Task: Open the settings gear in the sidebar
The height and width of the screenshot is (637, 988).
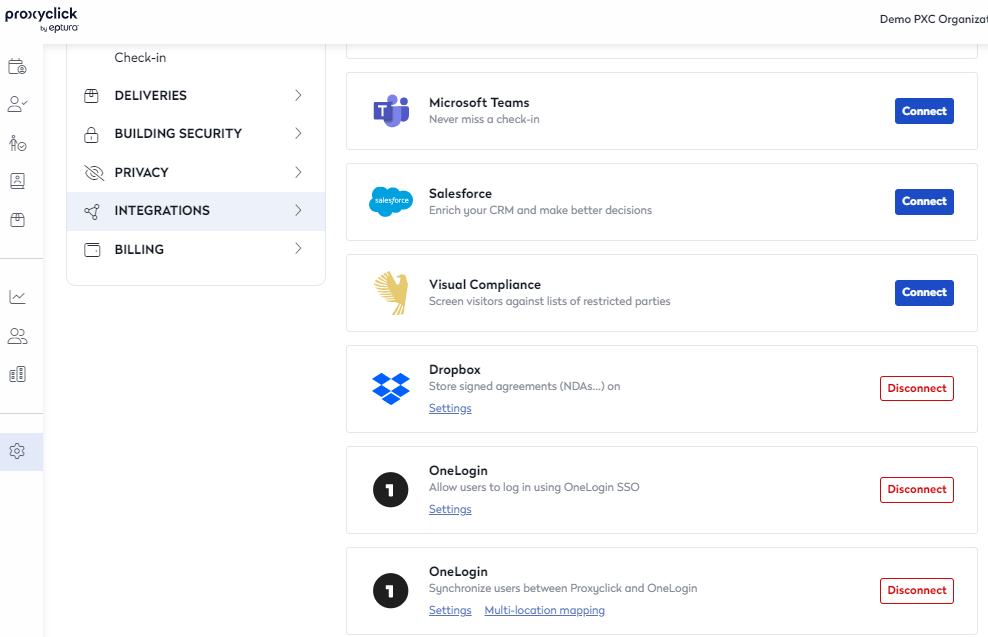Action: tap(17, 451)
